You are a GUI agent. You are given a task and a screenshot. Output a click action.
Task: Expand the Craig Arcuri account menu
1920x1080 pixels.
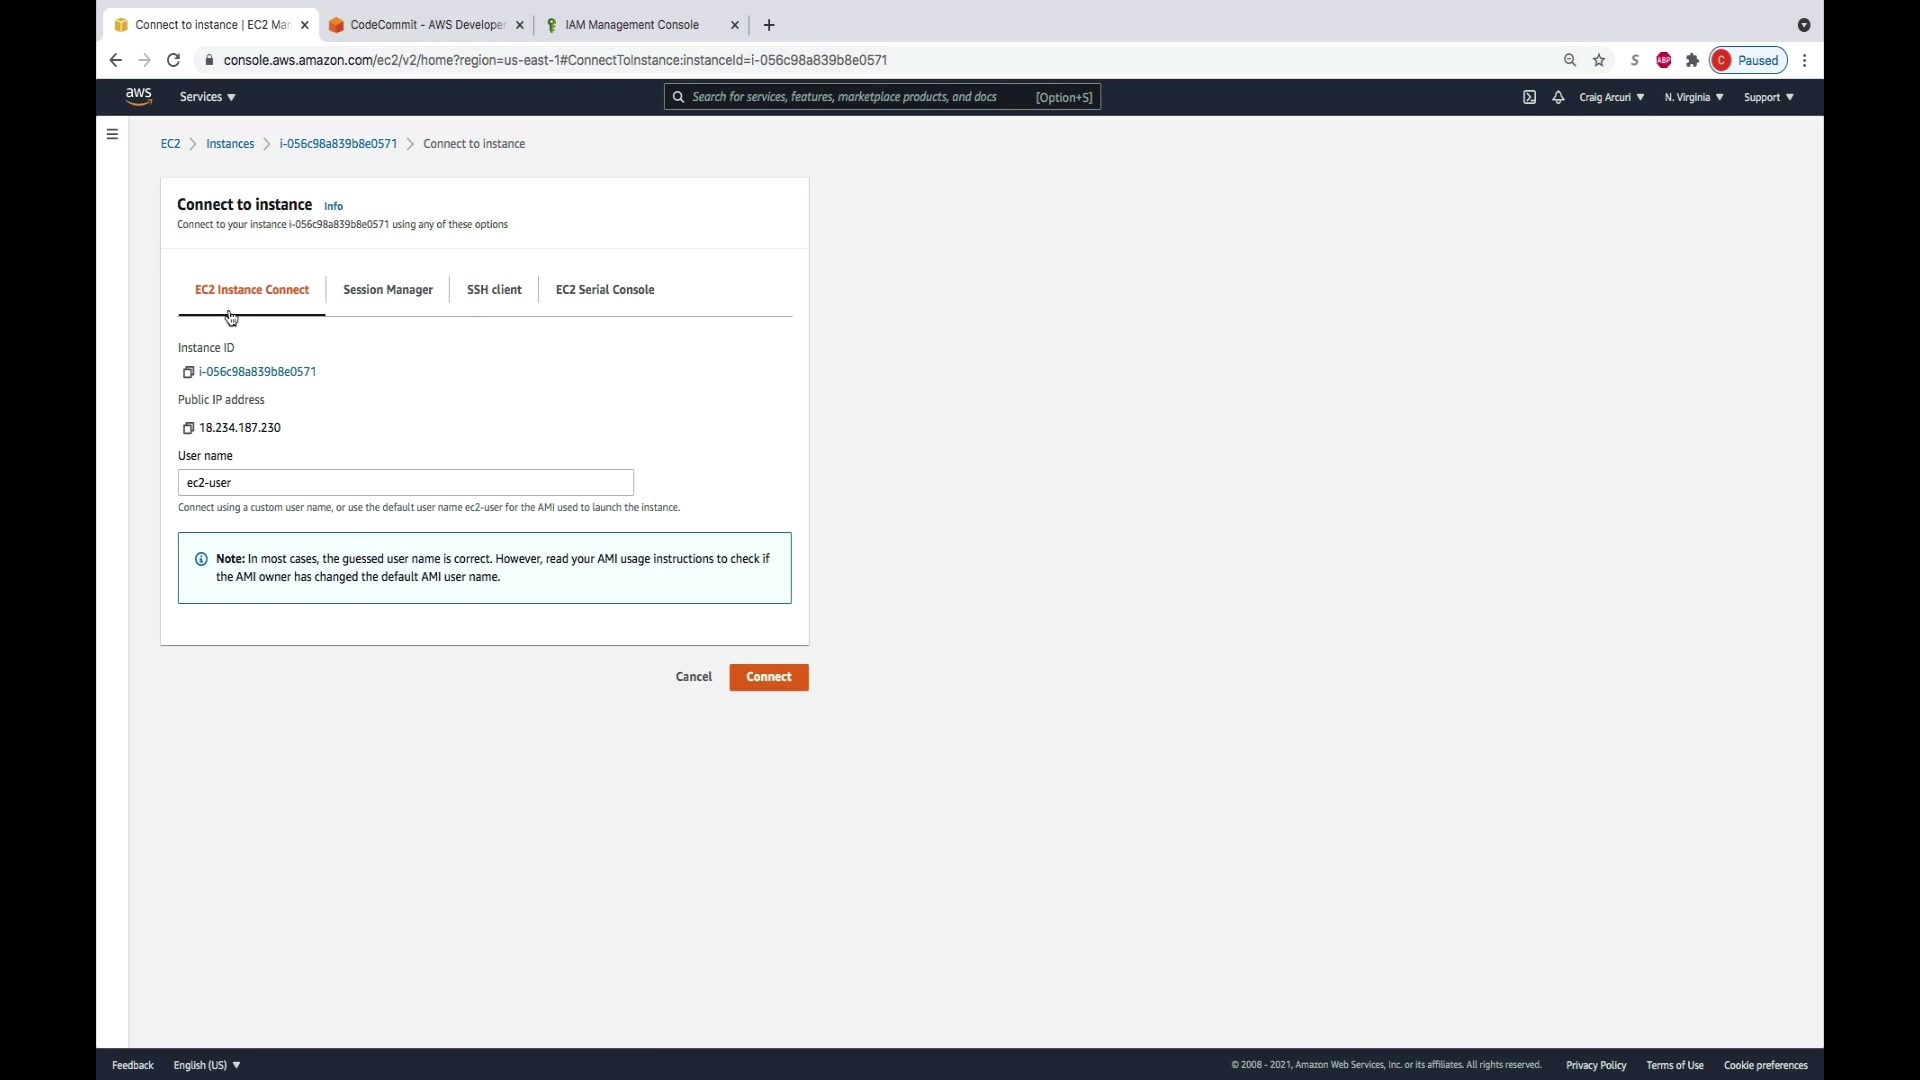coord(1611,97)
